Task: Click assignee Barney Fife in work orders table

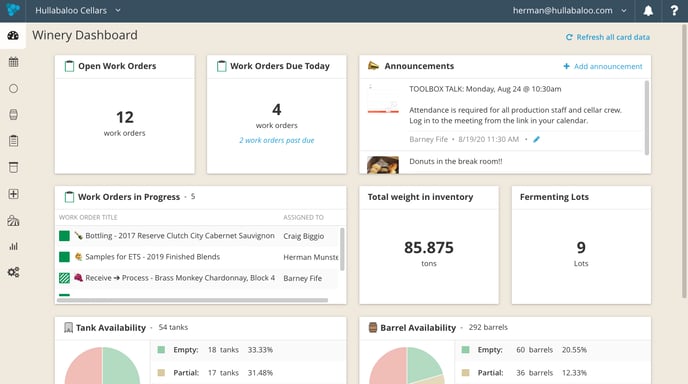Action: [x=303, y=278]
